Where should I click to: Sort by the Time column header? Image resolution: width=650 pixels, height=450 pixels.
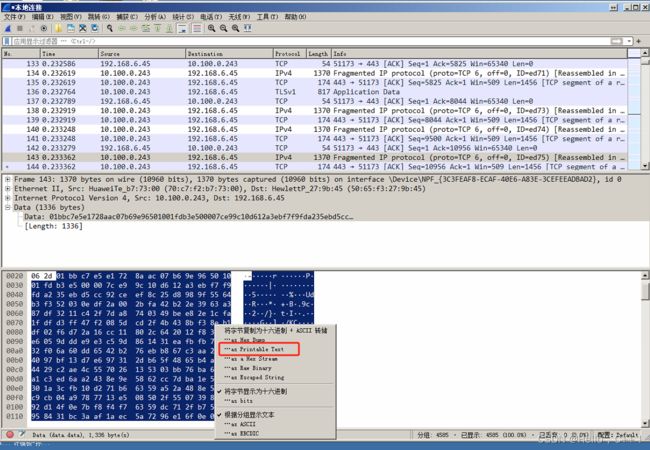point(69,54)
